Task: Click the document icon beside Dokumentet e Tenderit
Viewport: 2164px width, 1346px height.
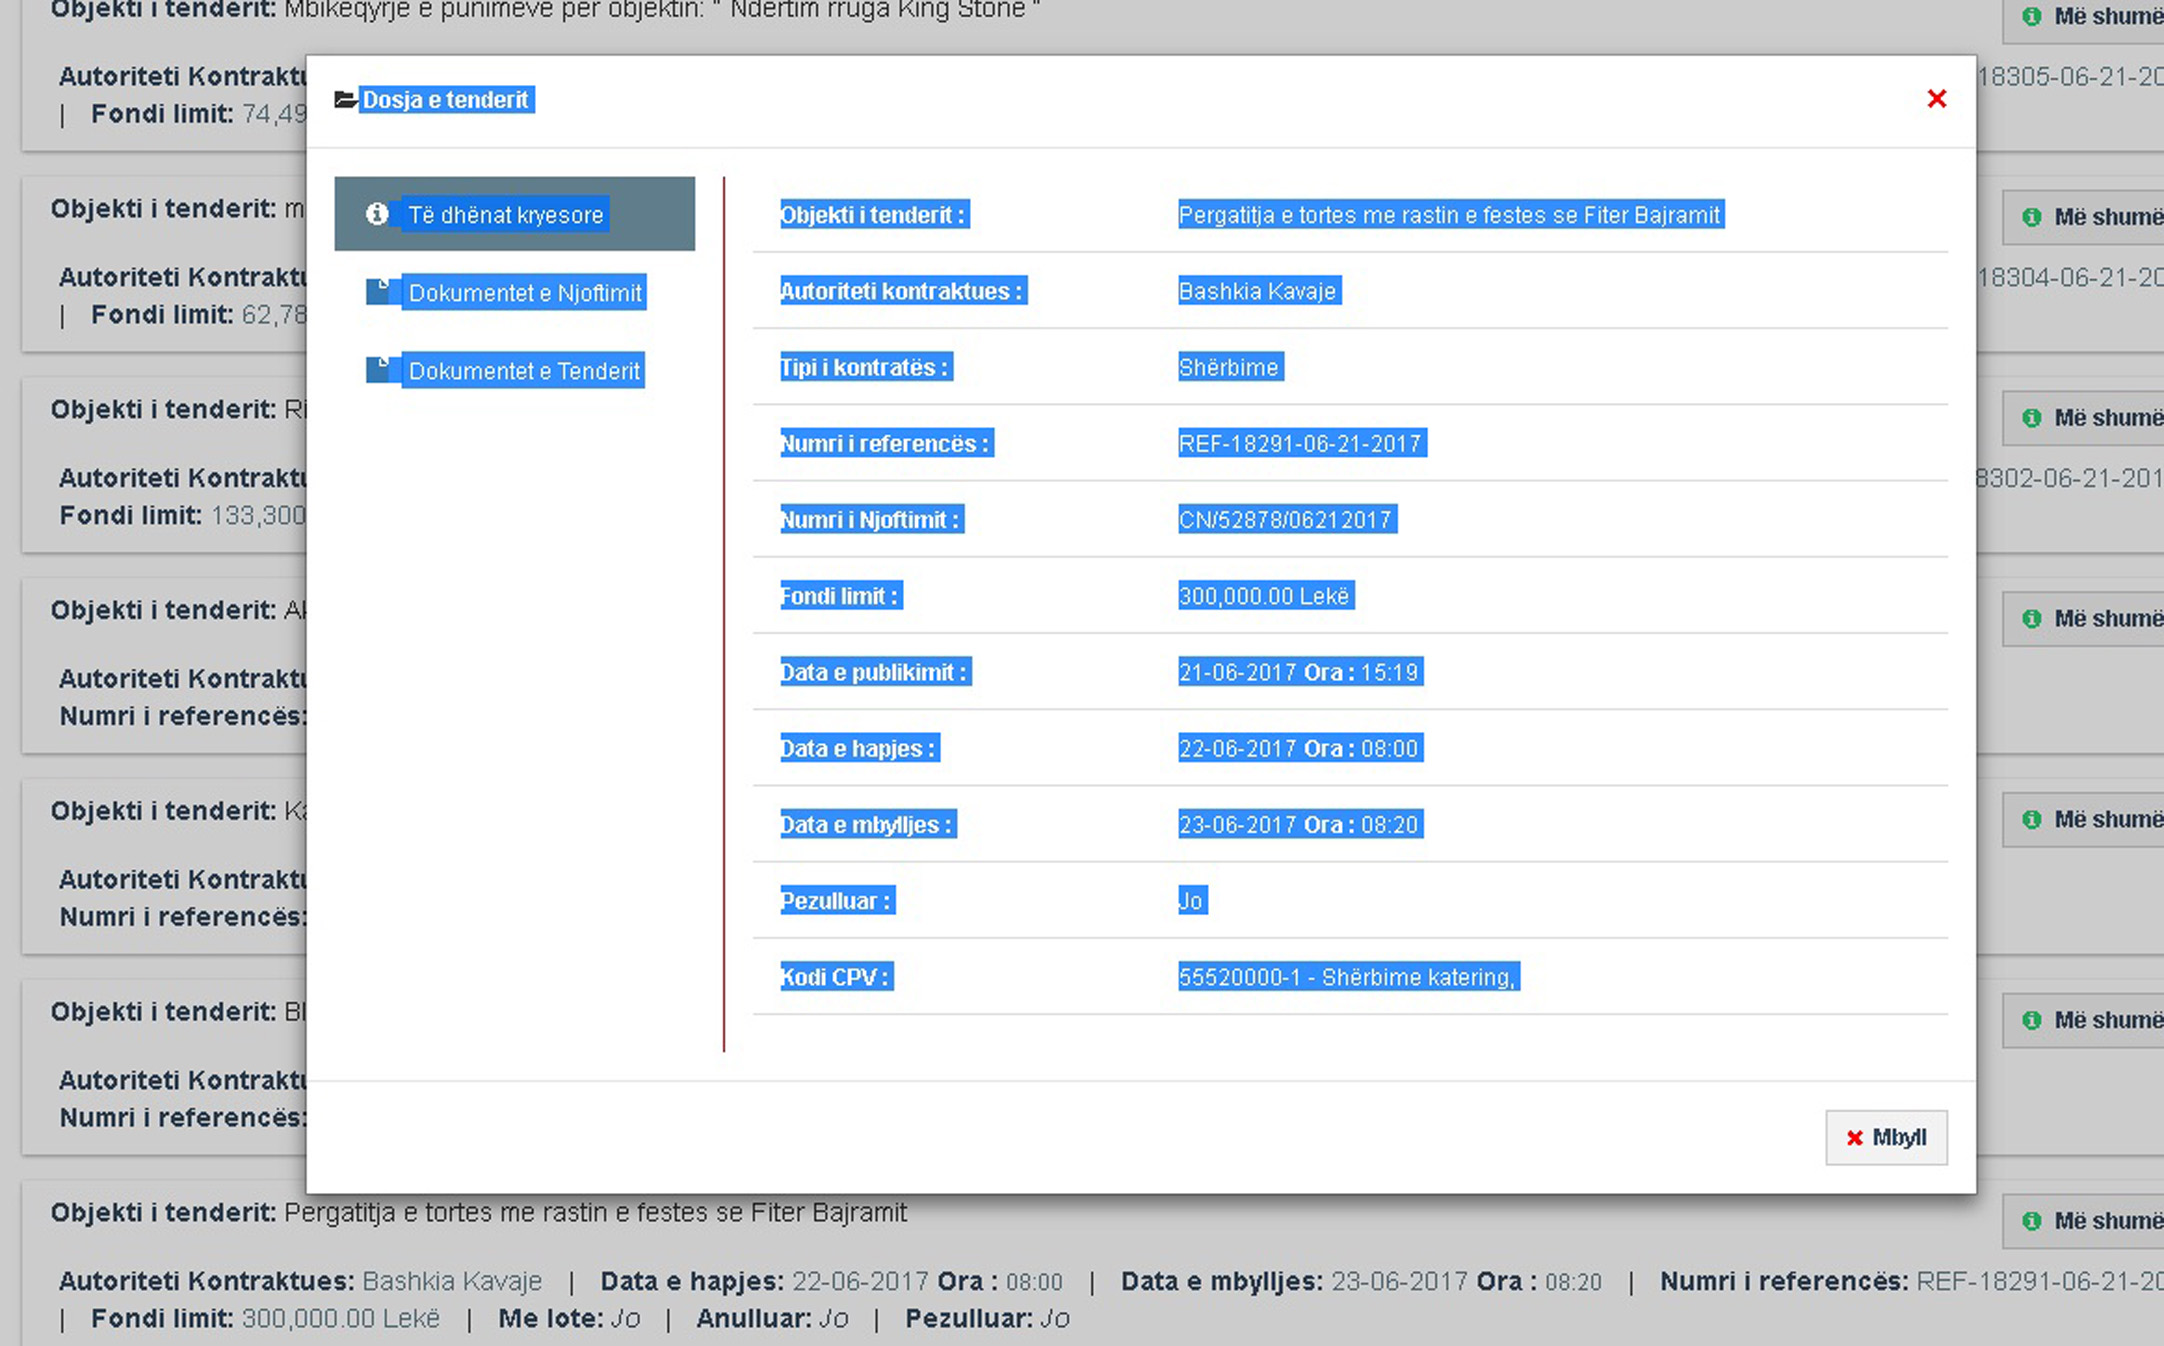Action: tap(379, 369)
